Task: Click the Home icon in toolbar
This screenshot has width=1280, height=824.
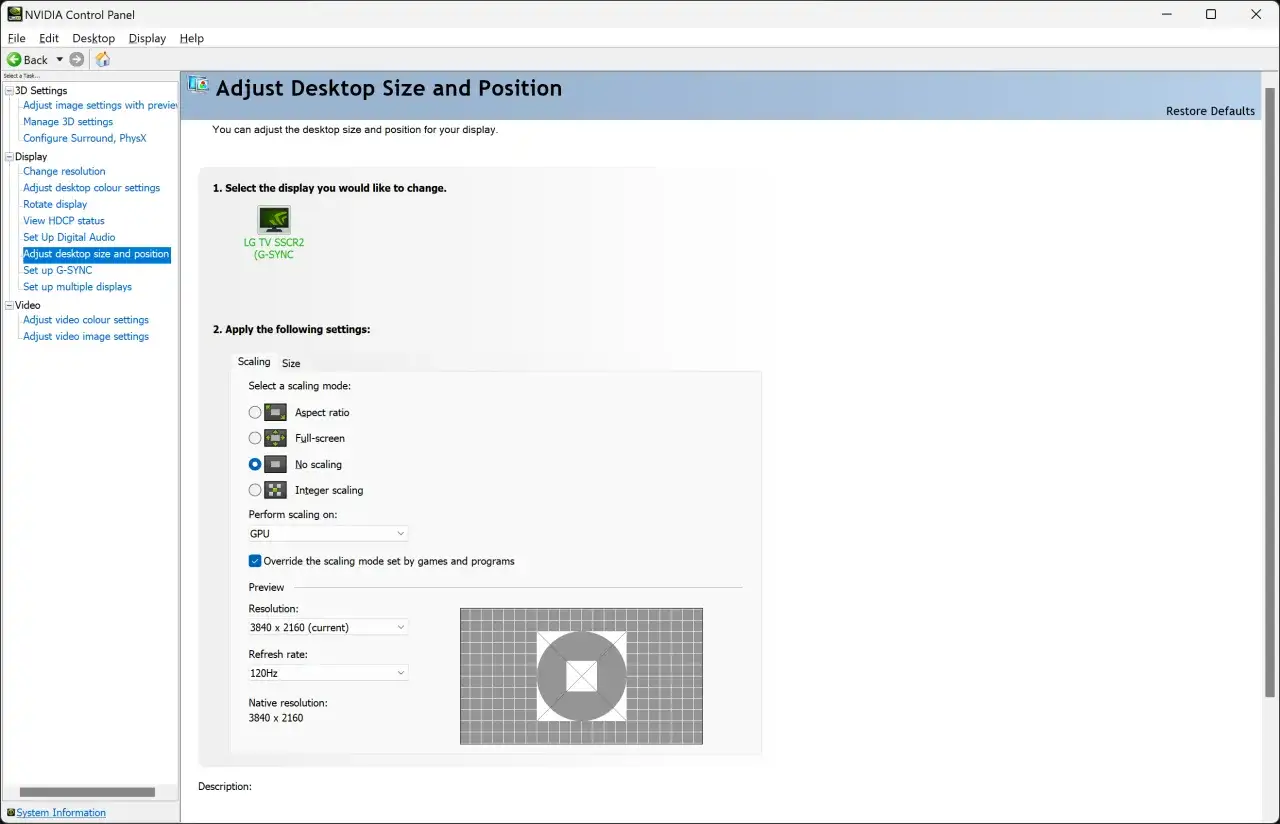Action: coord(102,60)
